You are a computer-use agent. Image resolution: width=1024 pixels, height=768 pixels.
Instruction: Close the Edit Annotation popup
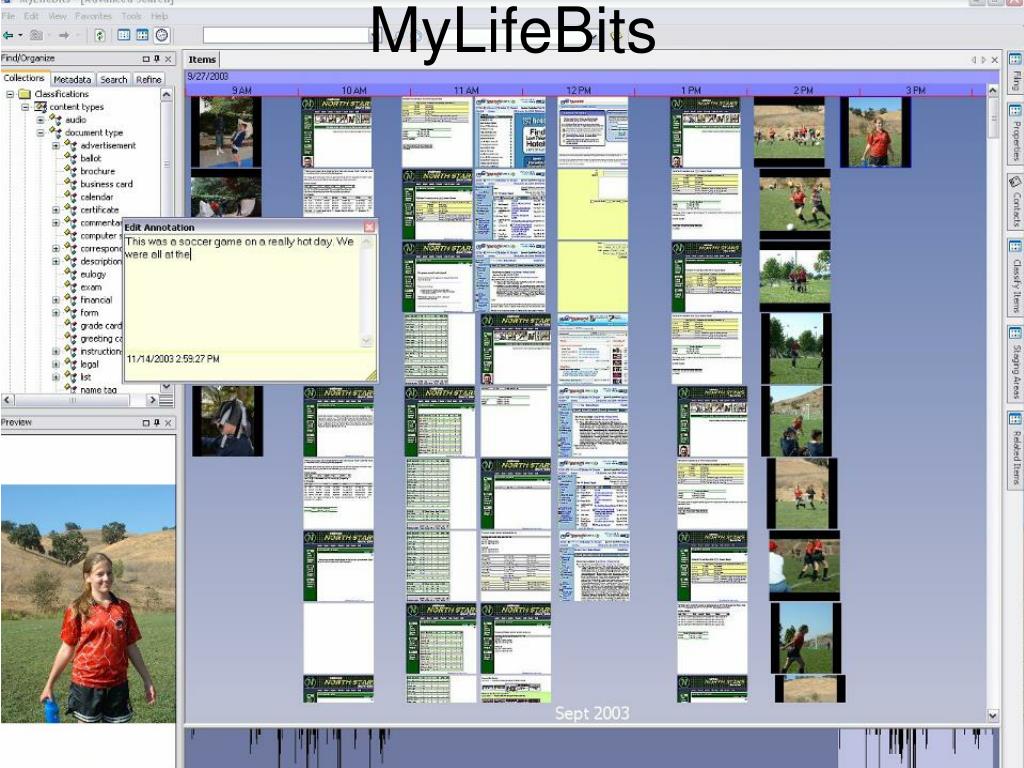[x=370, y=227]
